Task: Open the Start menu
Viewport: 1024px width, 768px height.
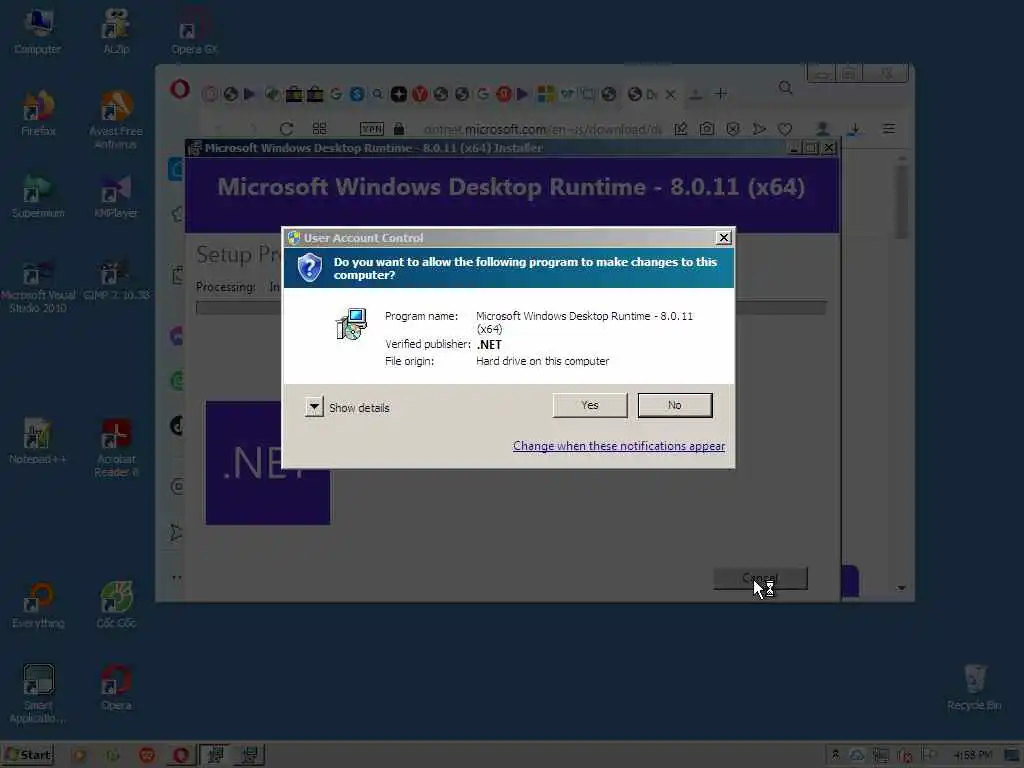Action: pos(28,755)
